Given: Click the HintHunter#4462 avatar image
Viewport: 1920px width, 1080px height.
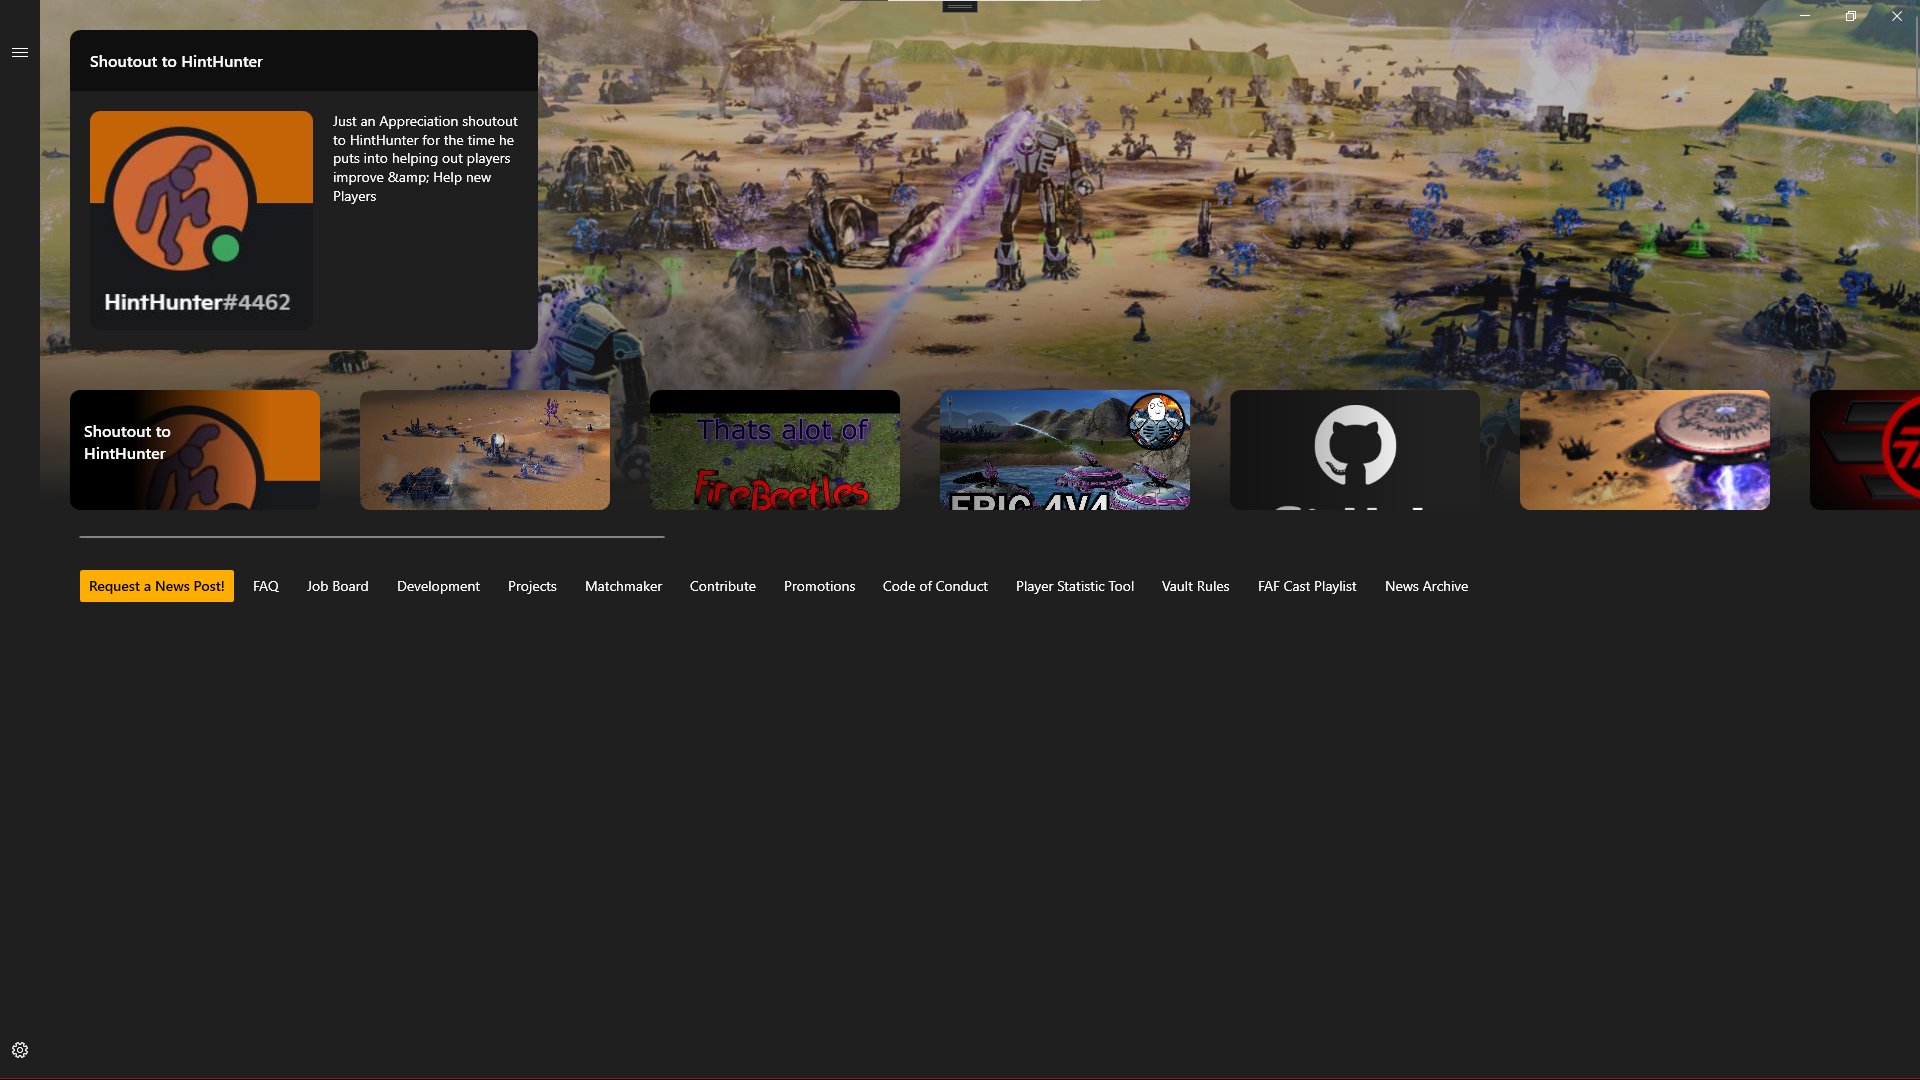Looking at the screenshot, I should coord(201,220).
